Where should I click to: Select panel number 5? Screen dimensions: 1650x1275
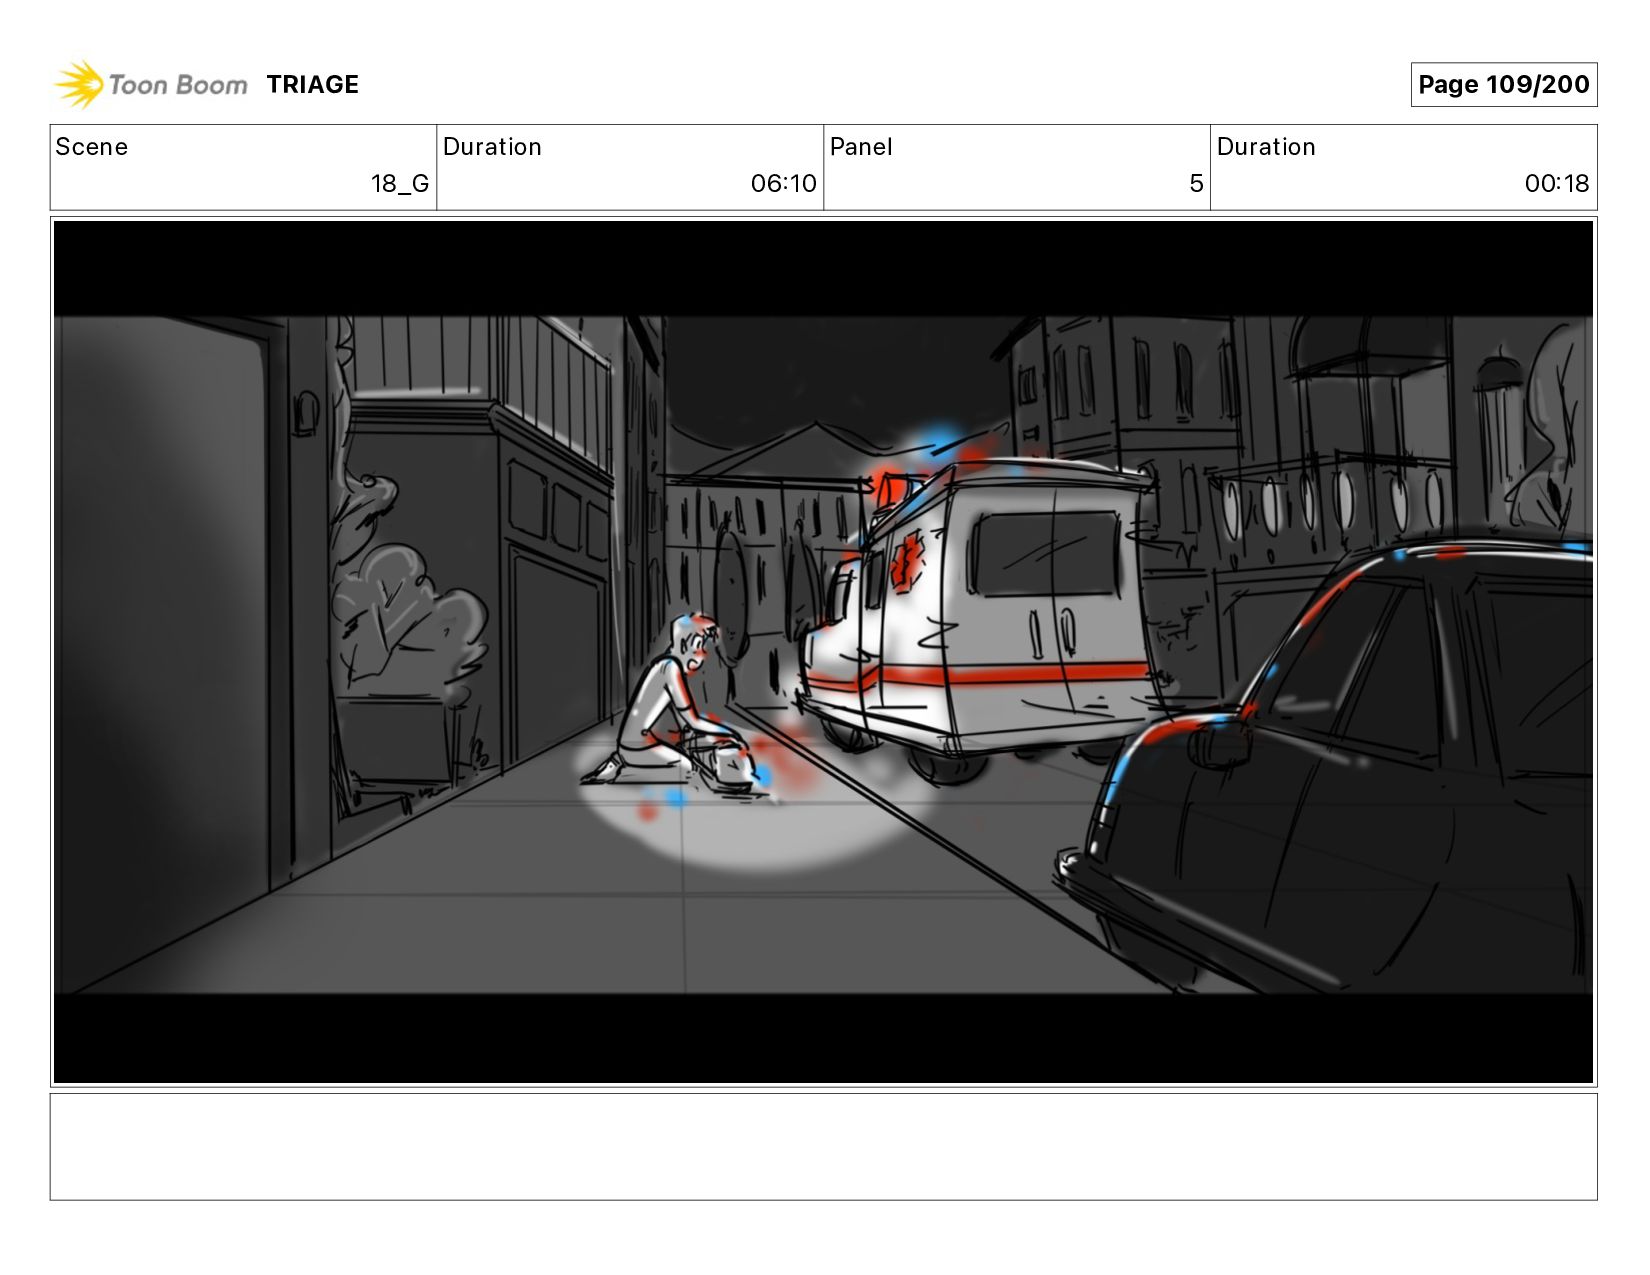(x=1196, y=184)
